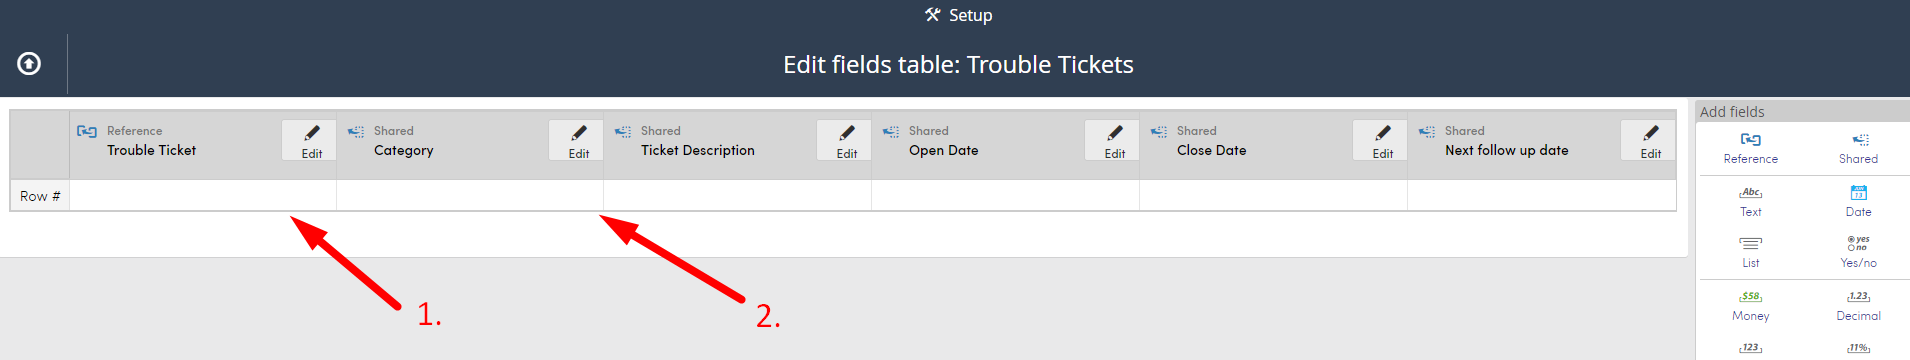Add a Yes/no field type

point(1858,252)
